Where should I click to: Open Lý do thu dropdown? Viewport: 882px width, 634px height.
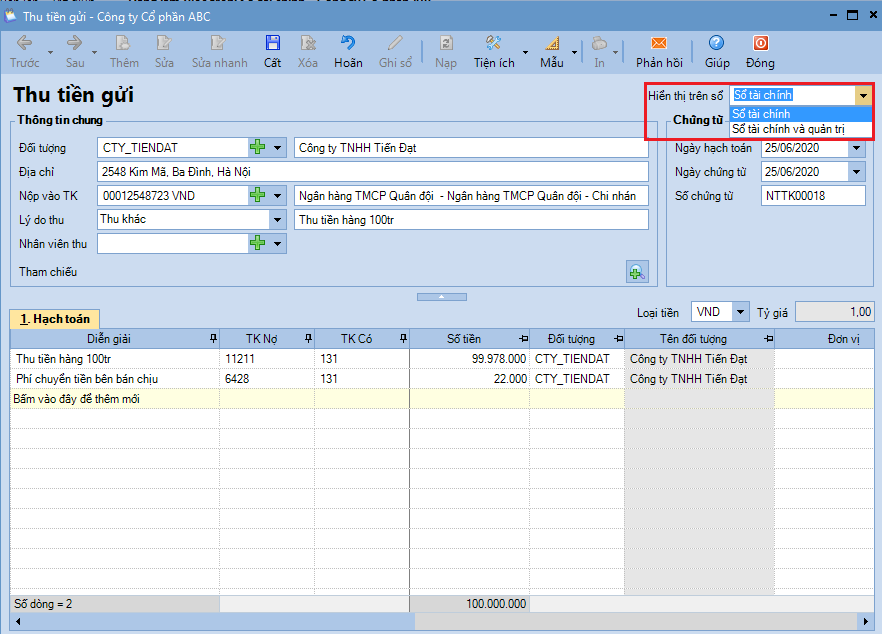pyautogui.click(x=277, y=219)
